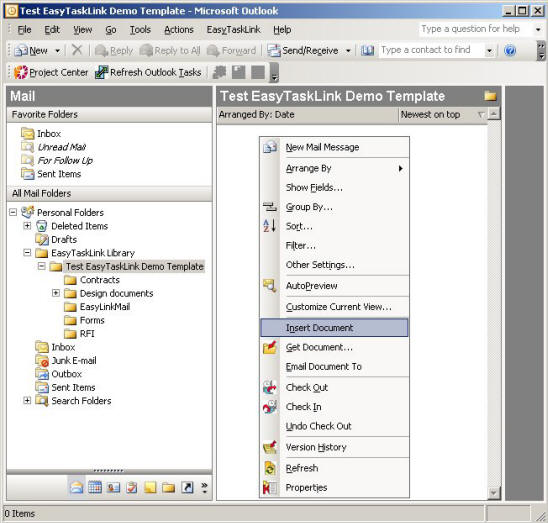Image resolution: width=548 pixels, height=523 pixels.
Task: Open Folder List in navigation bar
Action: click(x=169, y=487)
